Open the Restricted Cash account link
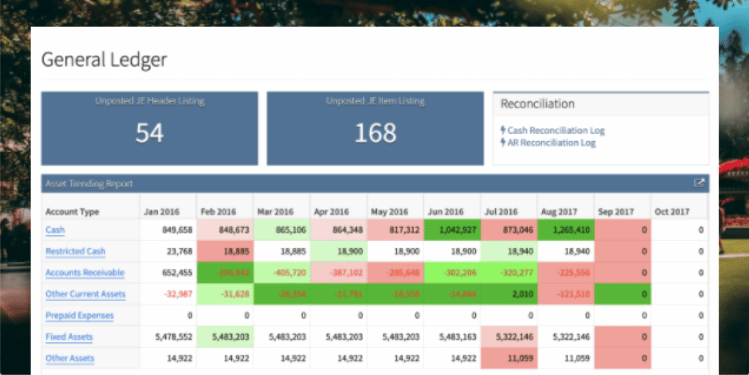 (75, 251)
